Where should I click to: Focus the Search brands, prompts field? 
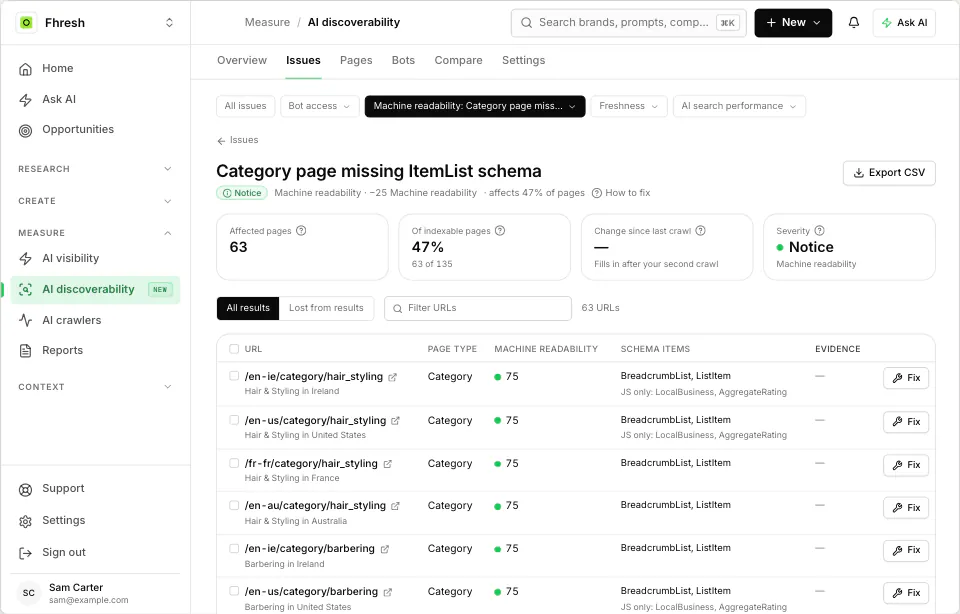click(629, 23)
